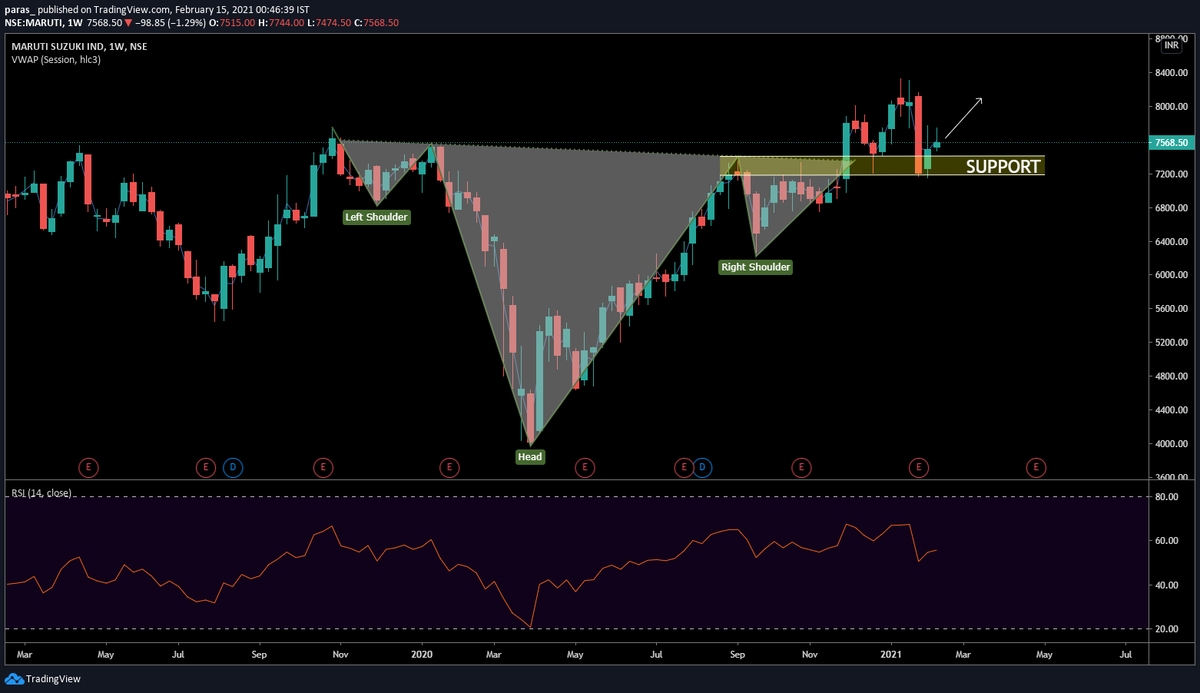This screenshot has width=1200, height=693.
Task: Click price axis value 4800.00
Action: click(1169, 377)
